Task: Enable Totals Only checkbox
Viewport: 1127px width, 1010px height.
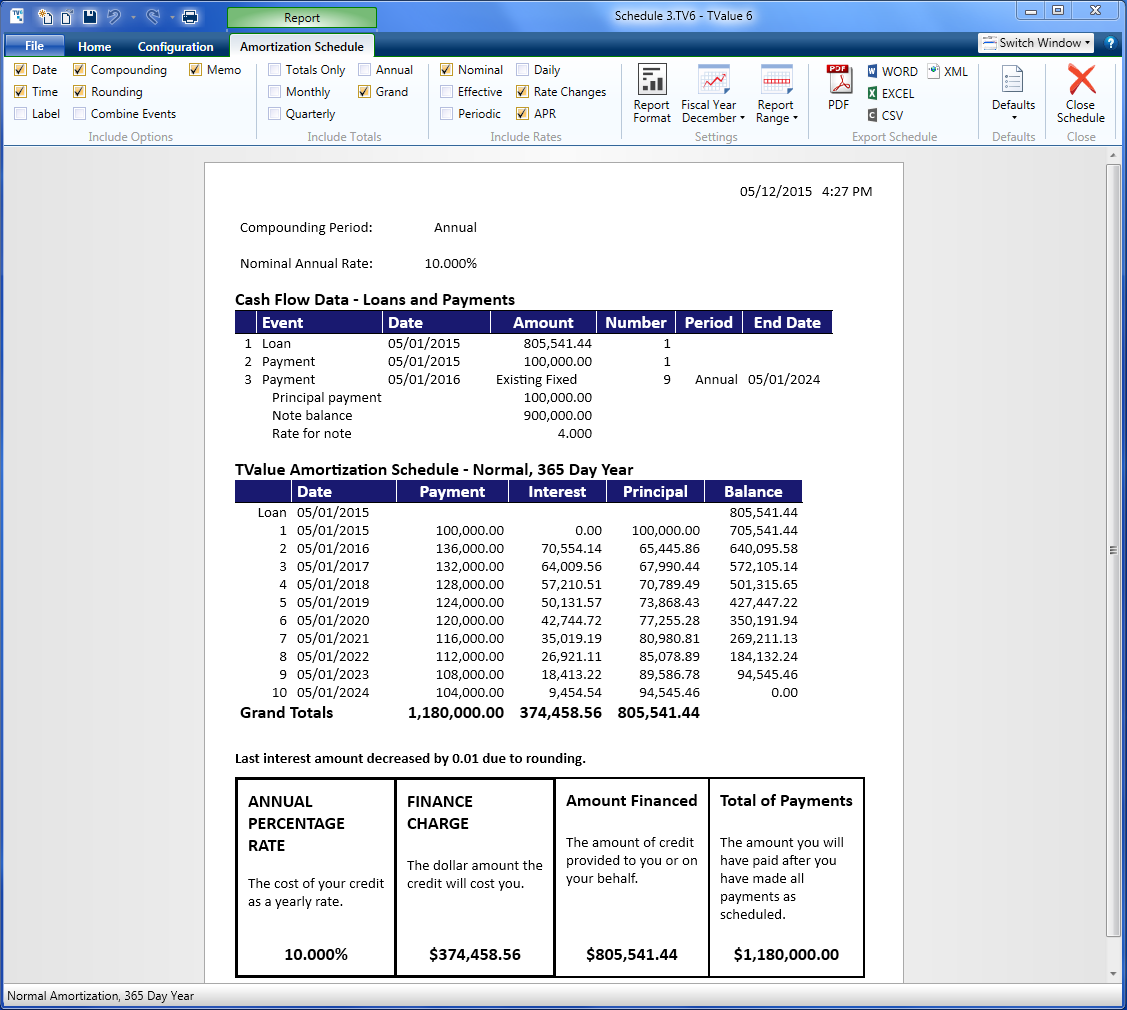Action: tap(275, 70)
